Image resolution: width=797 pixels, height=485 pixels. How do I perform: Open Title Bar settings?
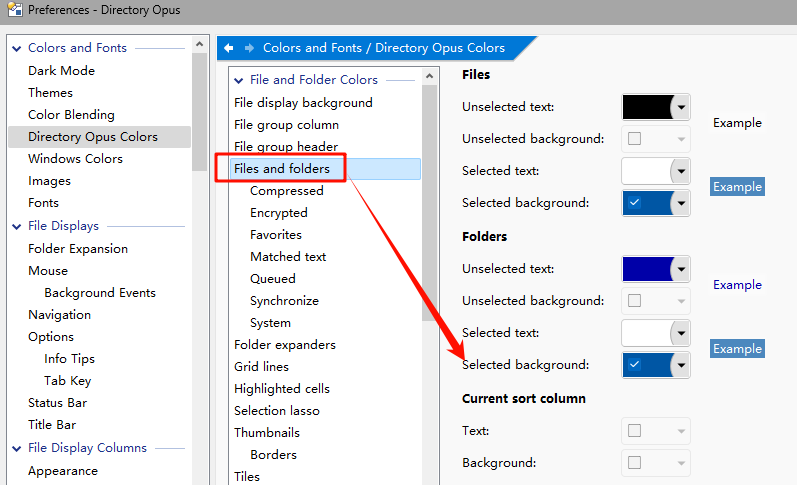click(52, 425)
